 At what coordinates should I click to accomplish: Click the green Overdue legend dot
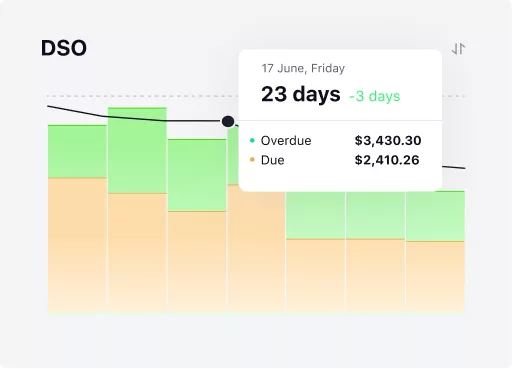(252, 141)
